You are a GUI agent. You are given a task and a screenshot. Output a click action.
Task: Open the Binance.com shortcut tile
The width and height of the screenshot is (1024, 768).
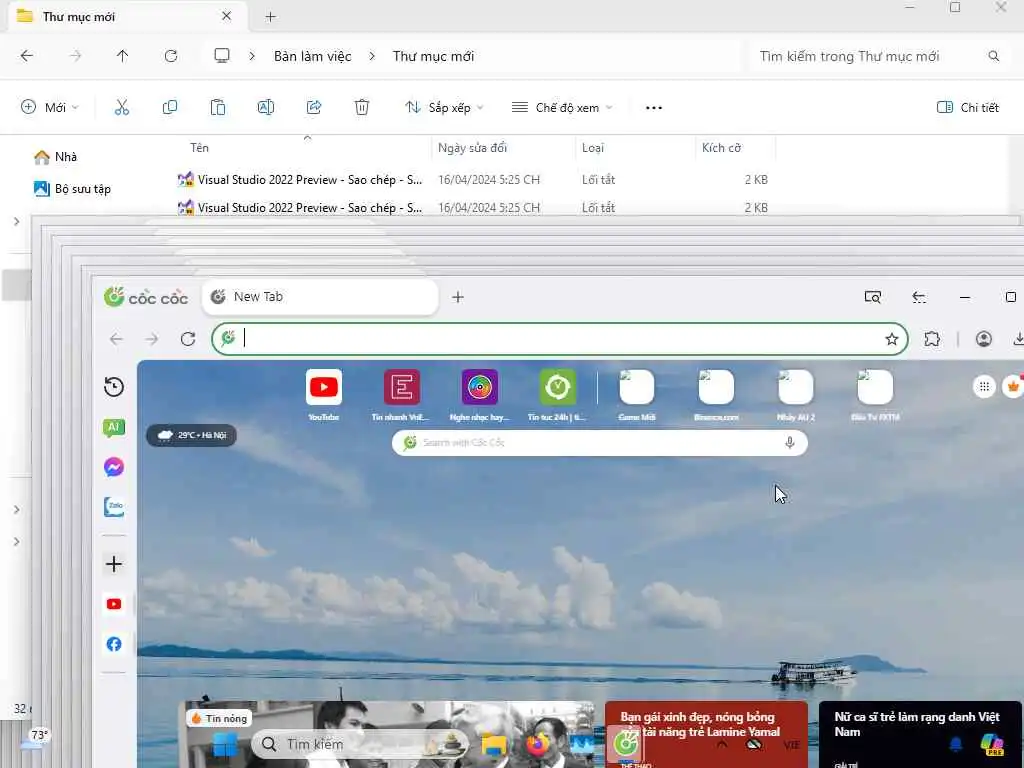(716, 394)
